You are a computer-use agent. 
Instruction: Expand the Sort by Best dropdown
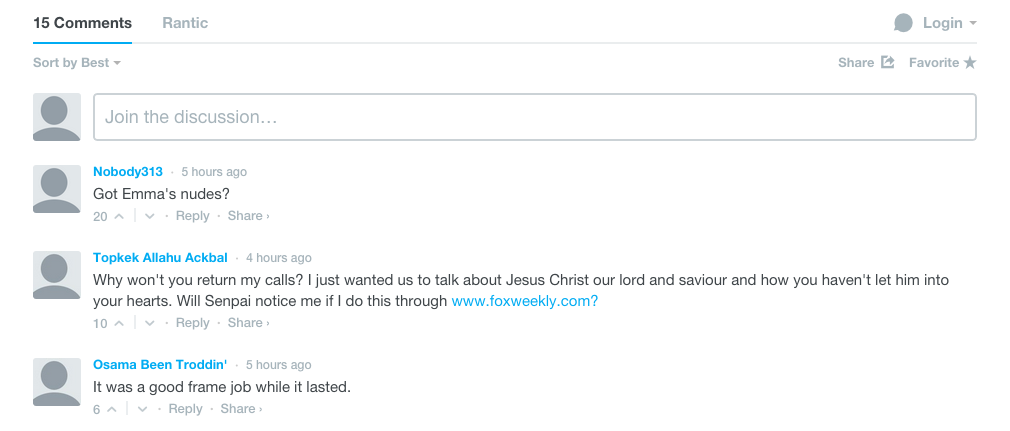[77, 62]
